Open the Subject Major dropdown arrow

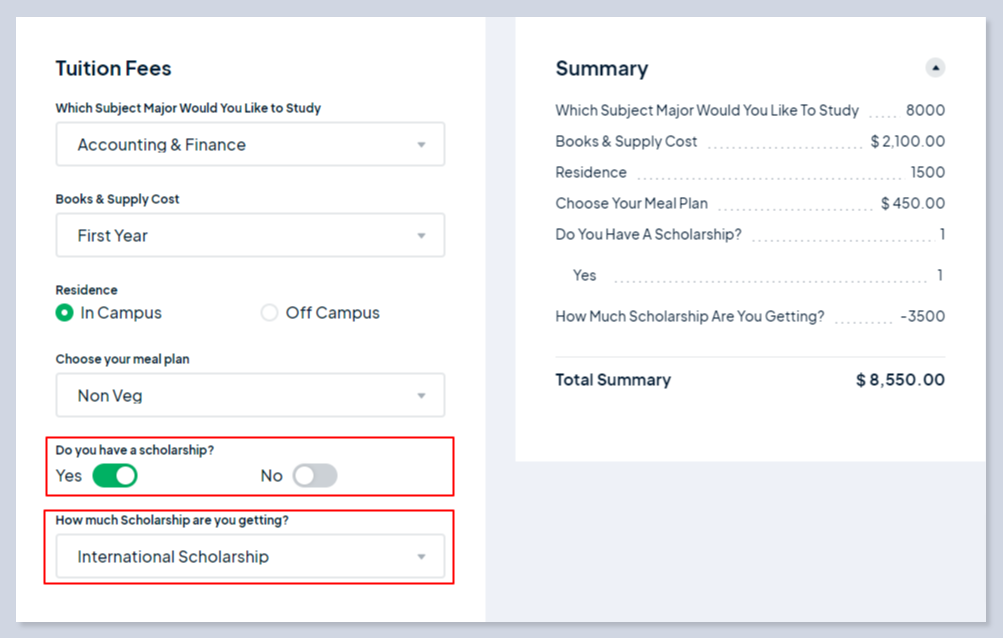click(421, 145)
